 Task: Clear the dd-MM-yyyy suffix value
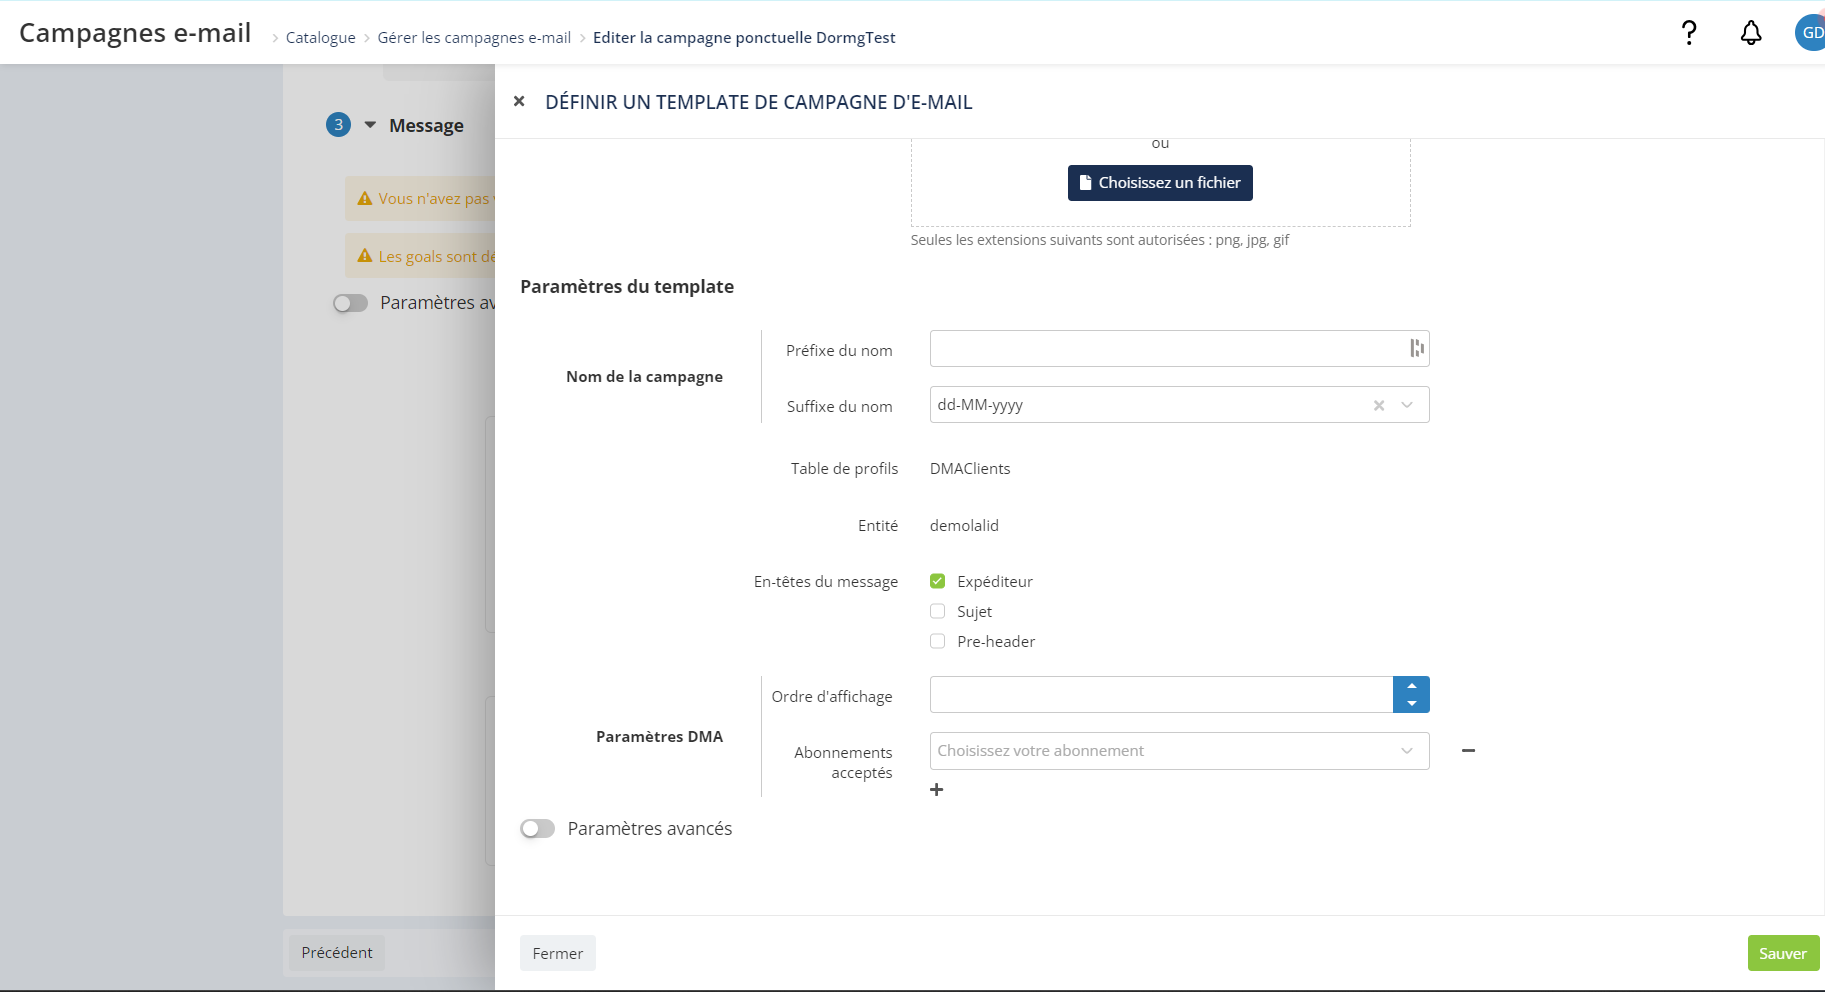(x=1379, y=405)
